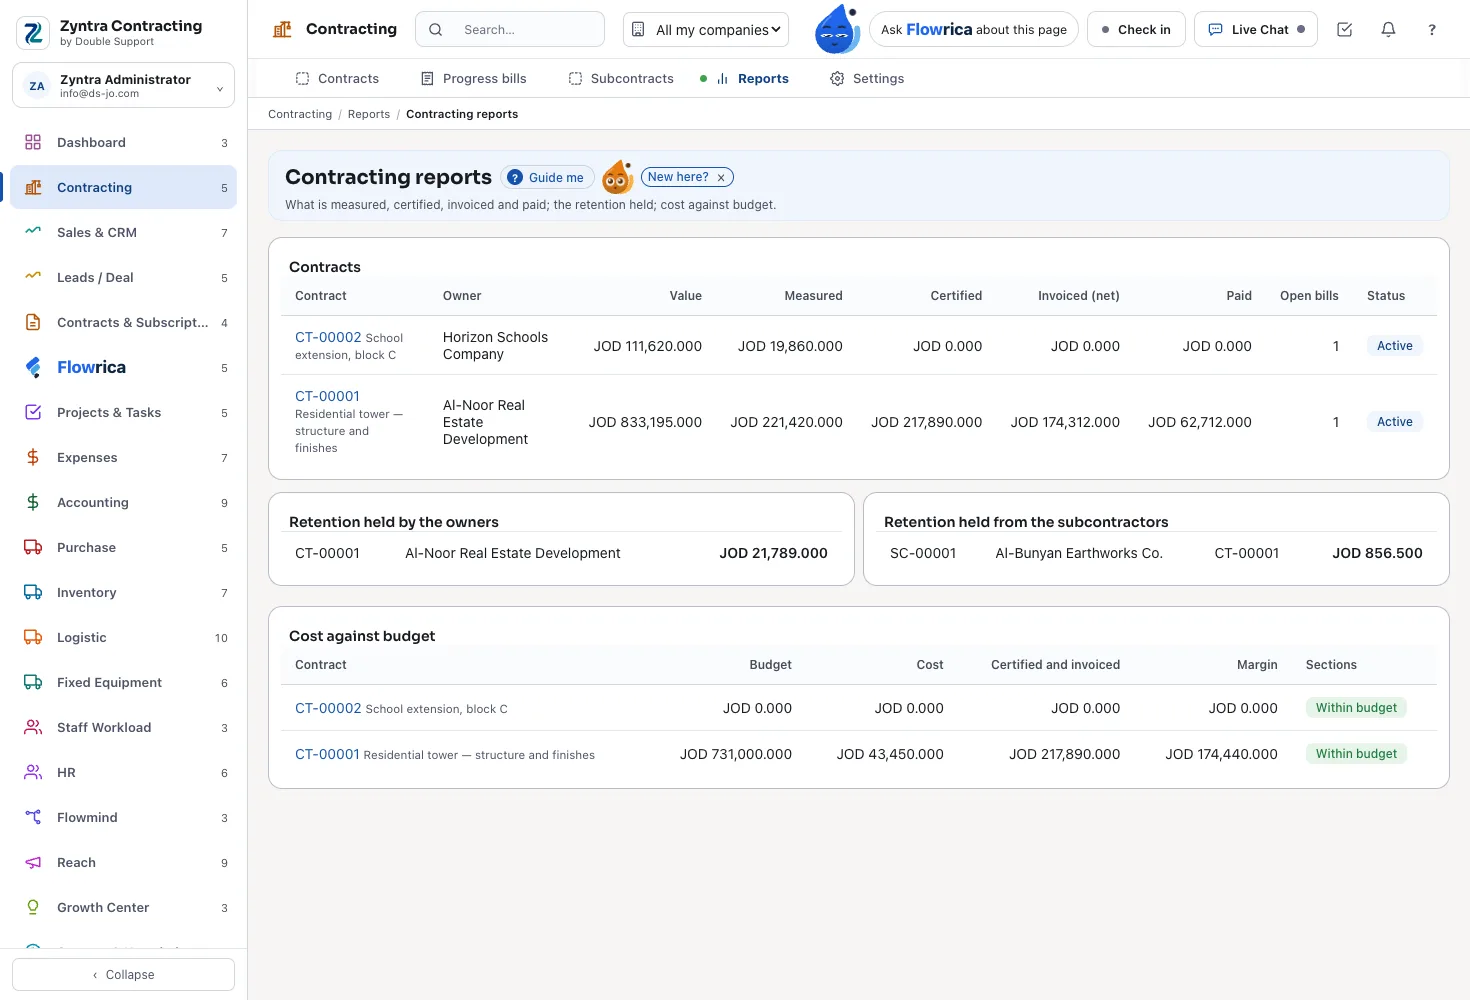Click SC-00001 in subcontractor retention
The height and width of the screenshot is (1000, 1470).
pos(923,553)
